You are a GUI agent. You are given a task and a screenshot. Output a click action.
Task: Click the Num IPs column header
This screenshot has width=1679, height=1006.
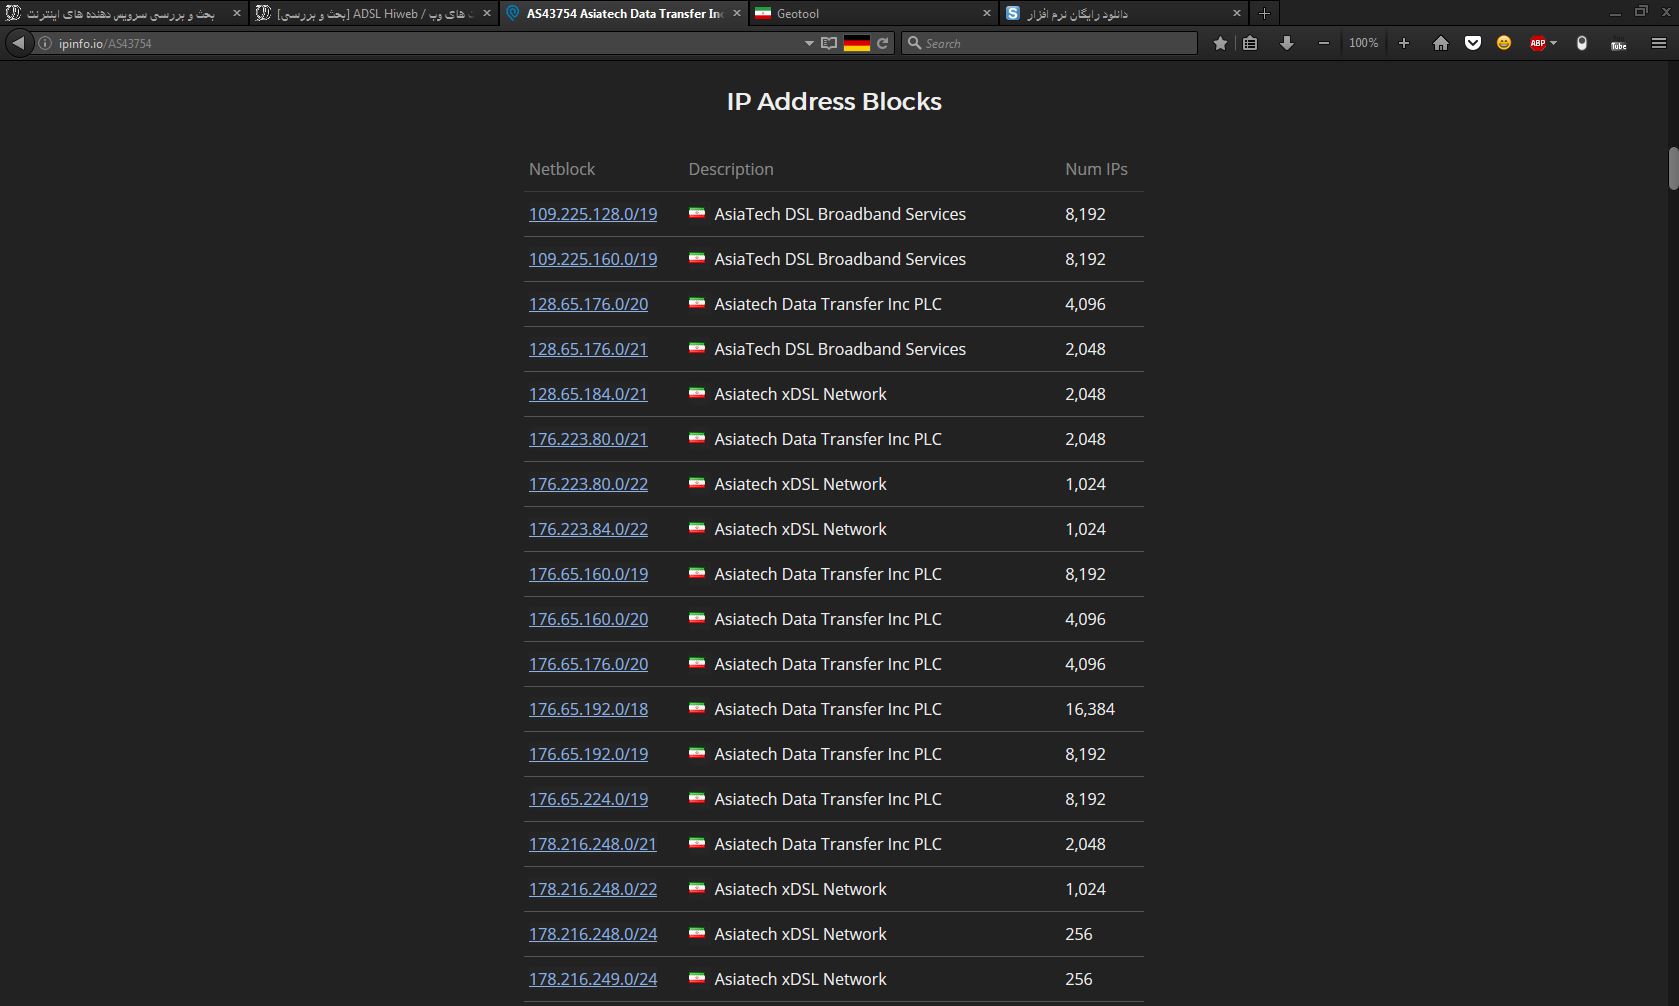[x=1096, y=169]
